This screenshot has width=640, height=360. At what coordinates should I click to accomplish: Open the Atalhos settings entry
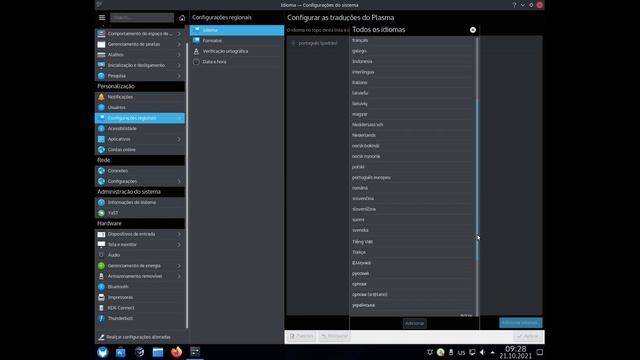pyautogui.click(x=140, y=55)
